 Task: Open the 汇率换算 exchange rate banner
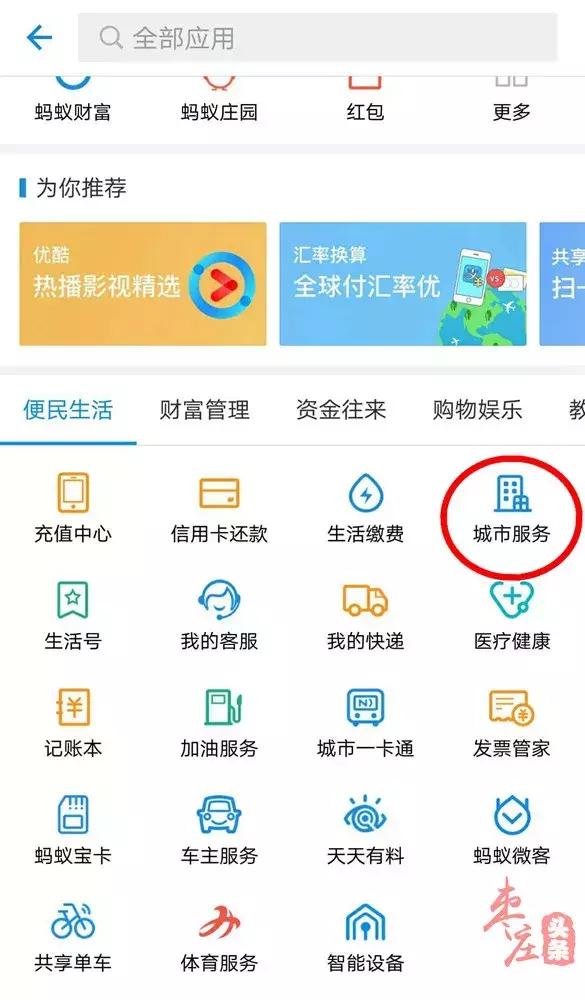403,284
